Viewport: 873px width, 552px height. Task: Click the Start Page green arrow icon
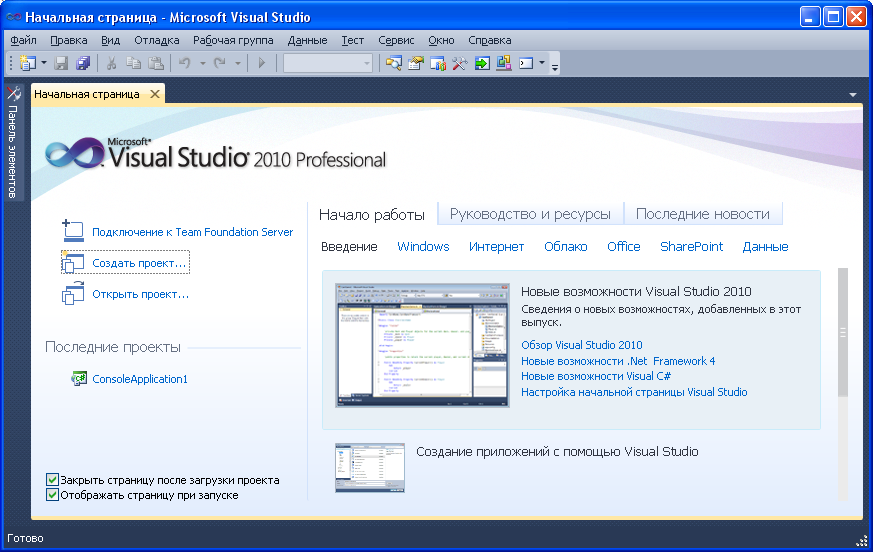(x=482, y=63)
